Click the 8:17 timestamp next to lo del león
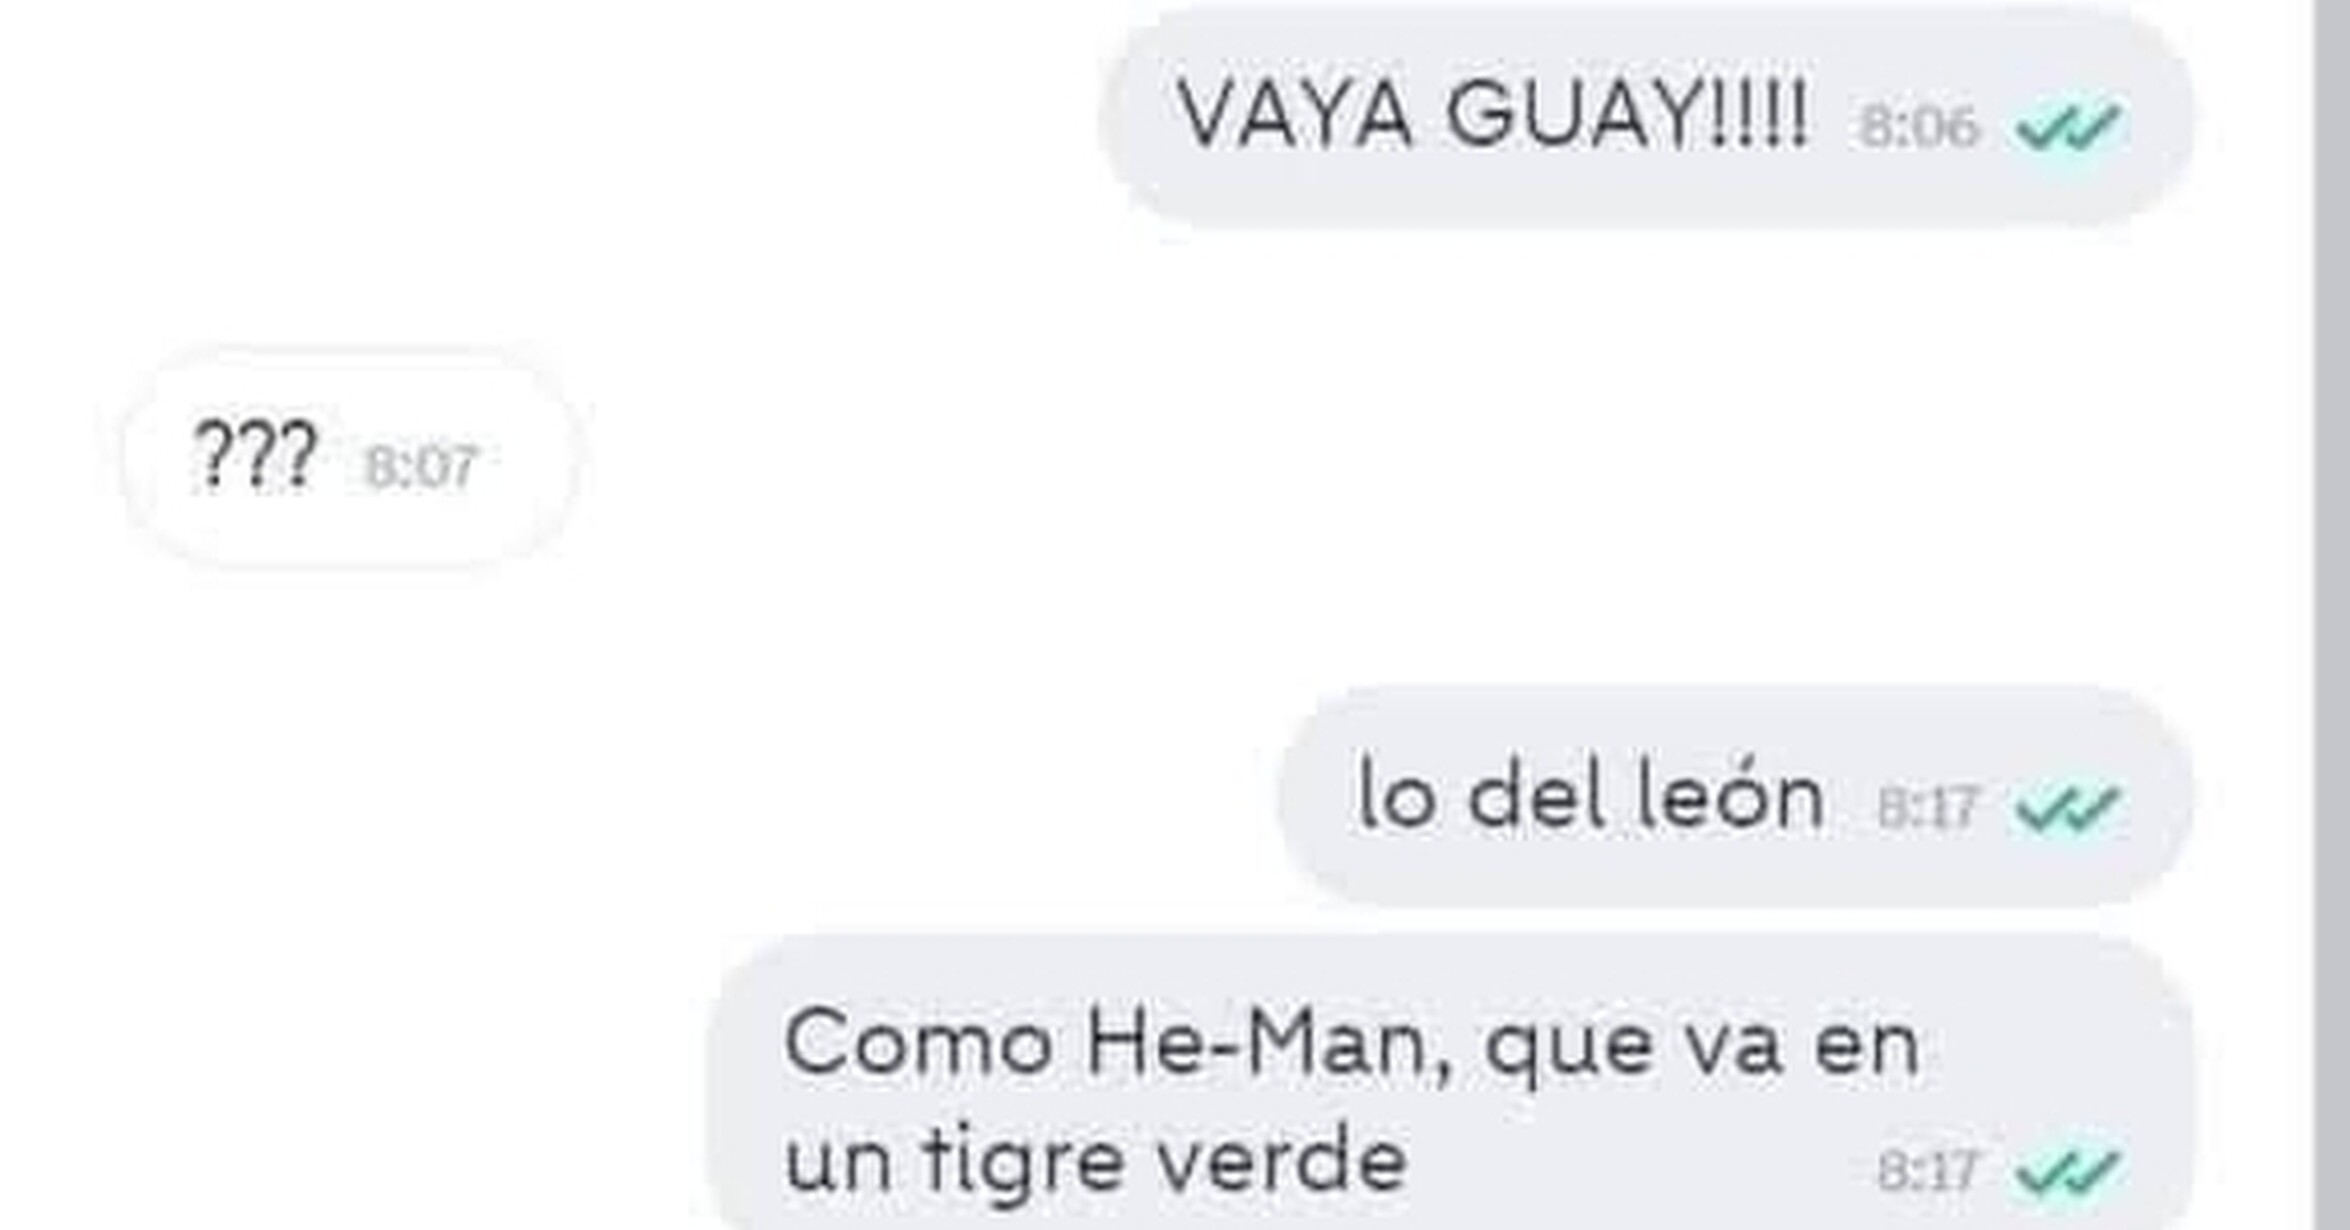Image resolution: width=2350 pixels, height=1230 pixels. click(1927, 808)
